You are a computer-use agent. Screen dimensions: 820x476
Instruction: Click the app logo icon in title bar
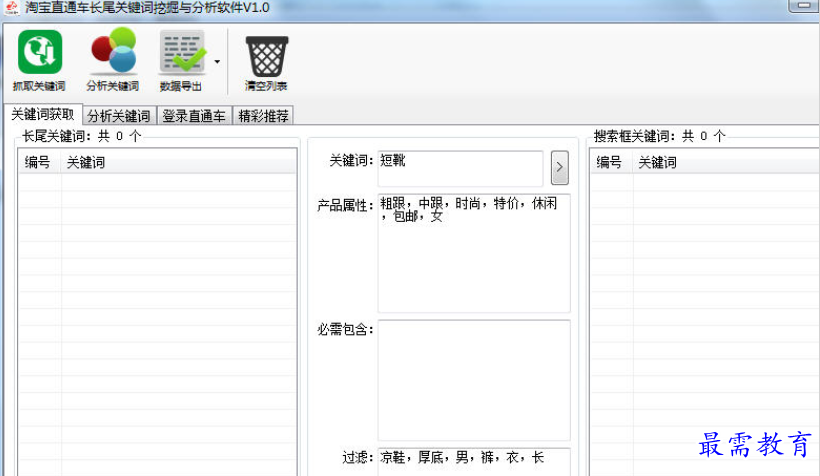(x=12, y=8)
